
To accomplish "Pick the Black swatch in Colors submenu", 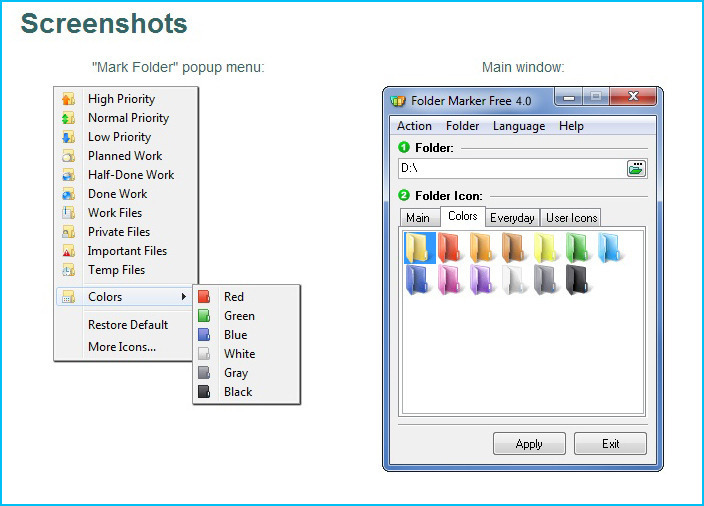I will (x=204, y=392).
